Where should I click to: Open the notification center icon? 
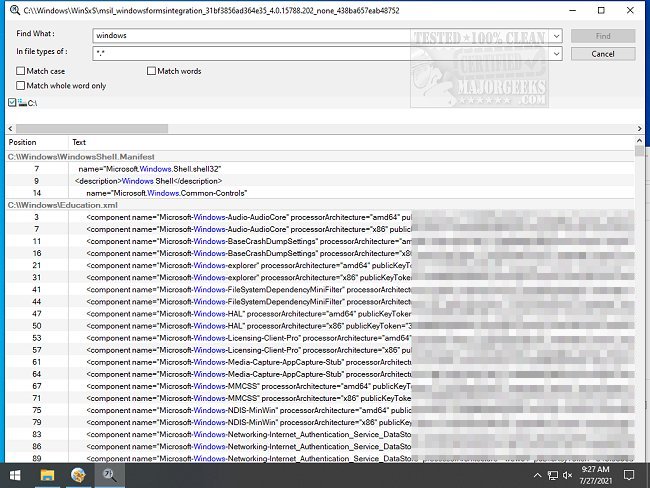click(629, 475)
